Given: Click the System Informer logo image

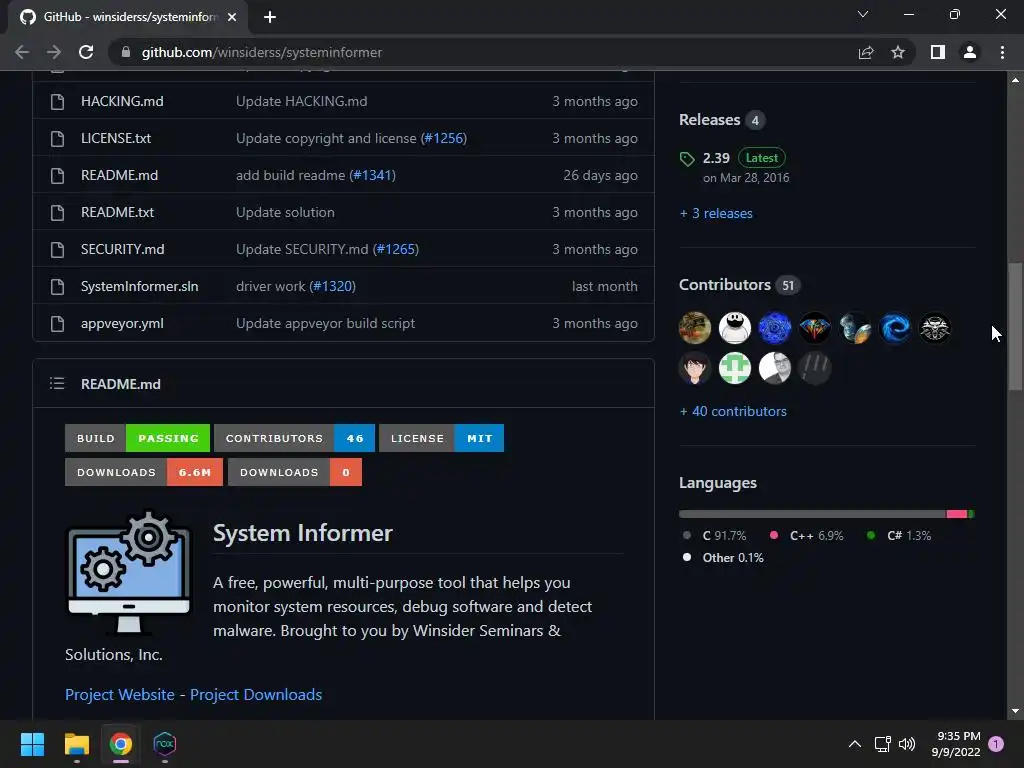Looking at the screenshot, I should pos(129,573).
